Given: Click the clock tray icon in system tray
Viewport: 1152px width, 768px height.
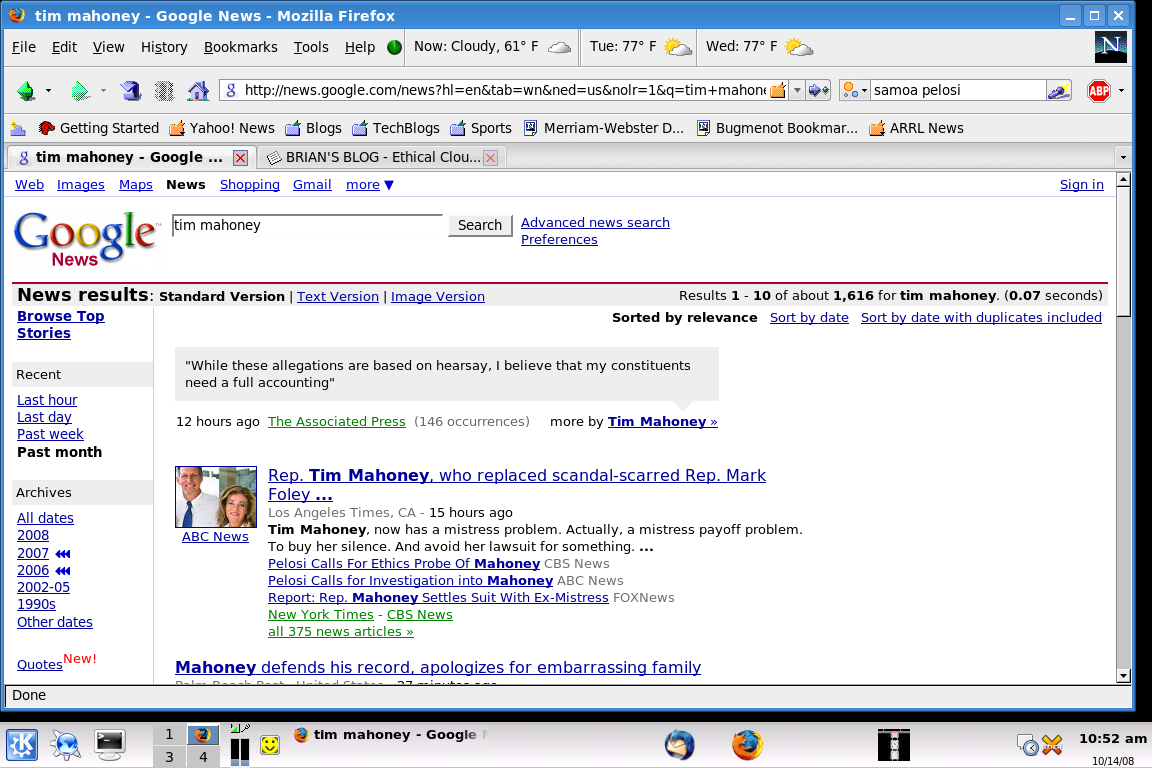Looking at the screenshot, I should click(1028, 745).
